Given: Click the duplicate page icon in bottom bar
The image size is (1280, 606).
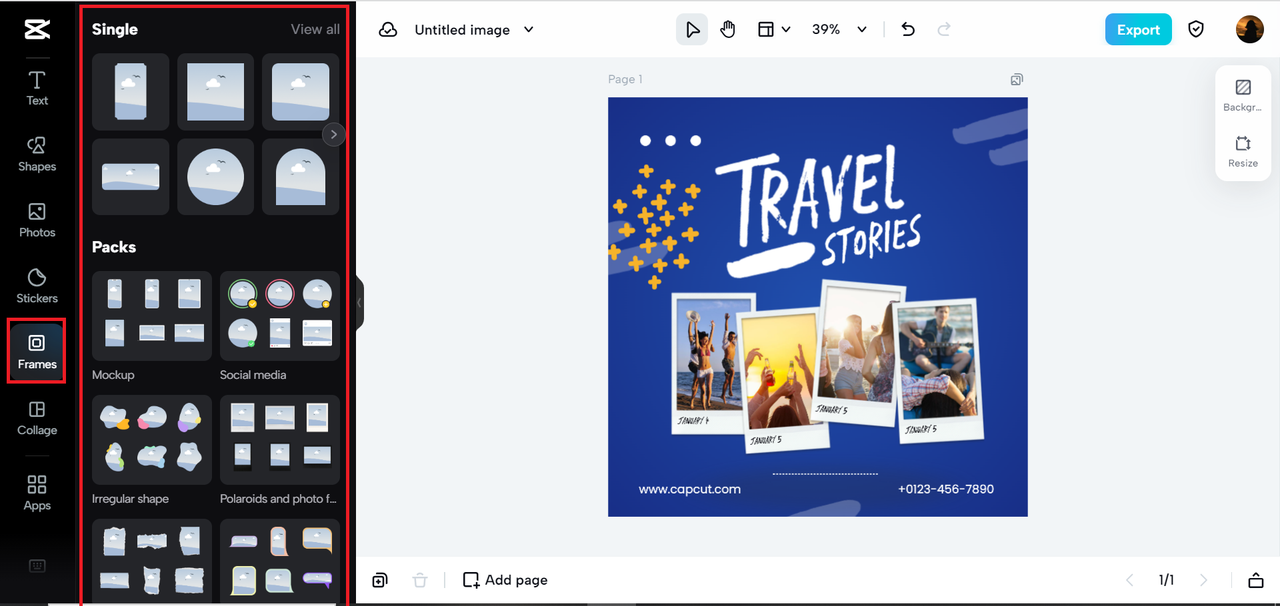Looking at the screenshot, I should tap(380, 580).
